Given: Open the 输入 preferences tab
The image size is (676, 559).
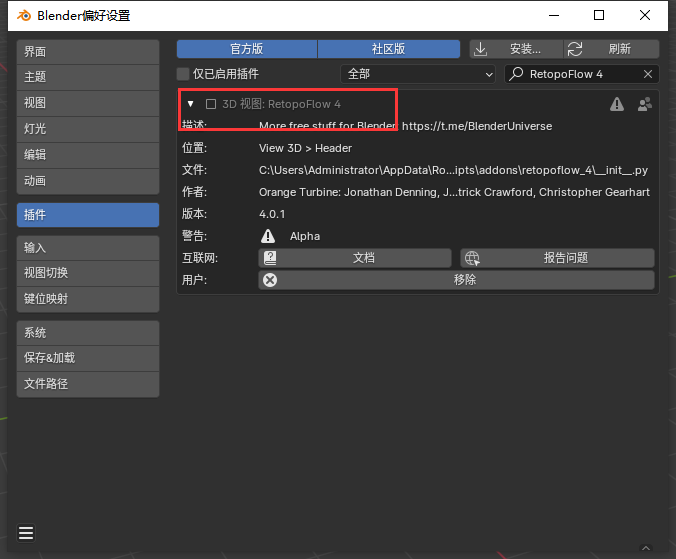Looking at the screenshot, I should tap(88, 248).
